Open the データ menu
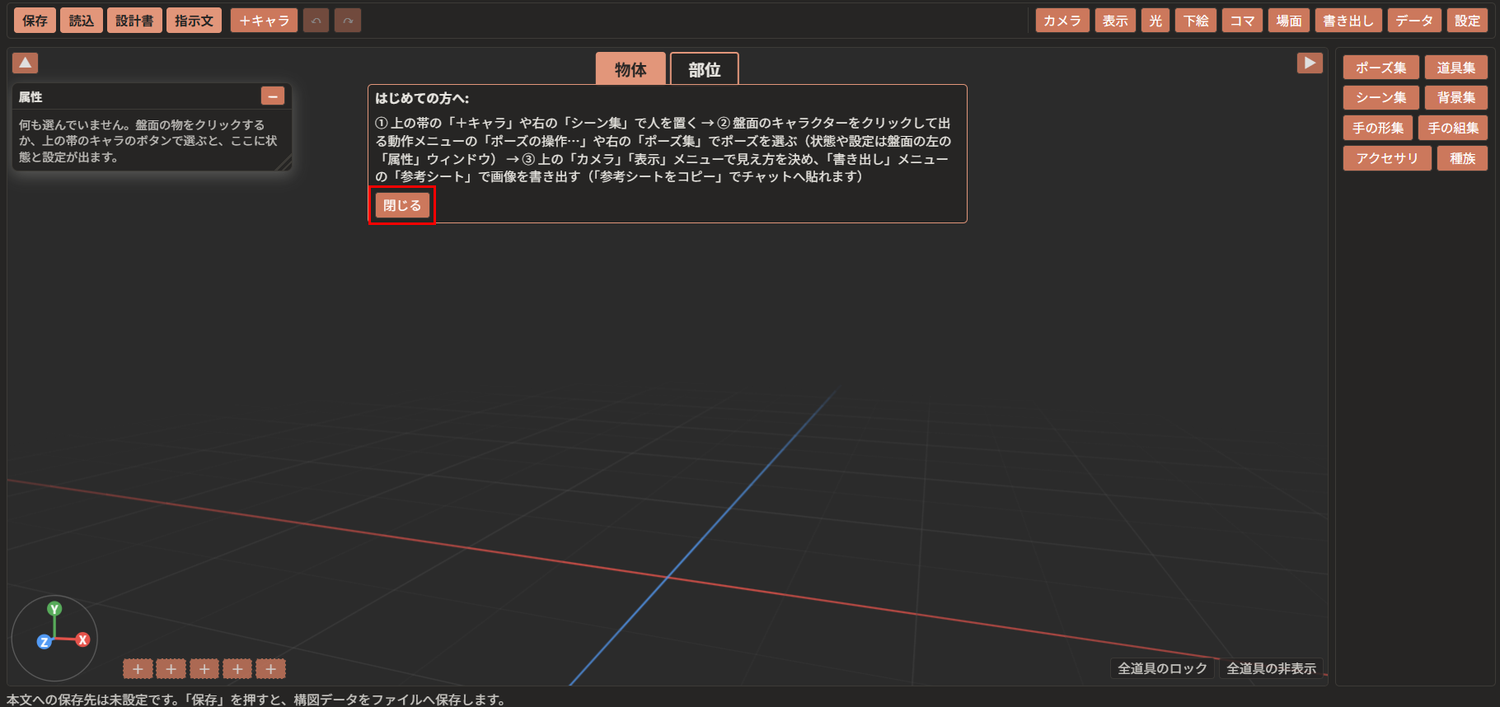 [1415, 20]
